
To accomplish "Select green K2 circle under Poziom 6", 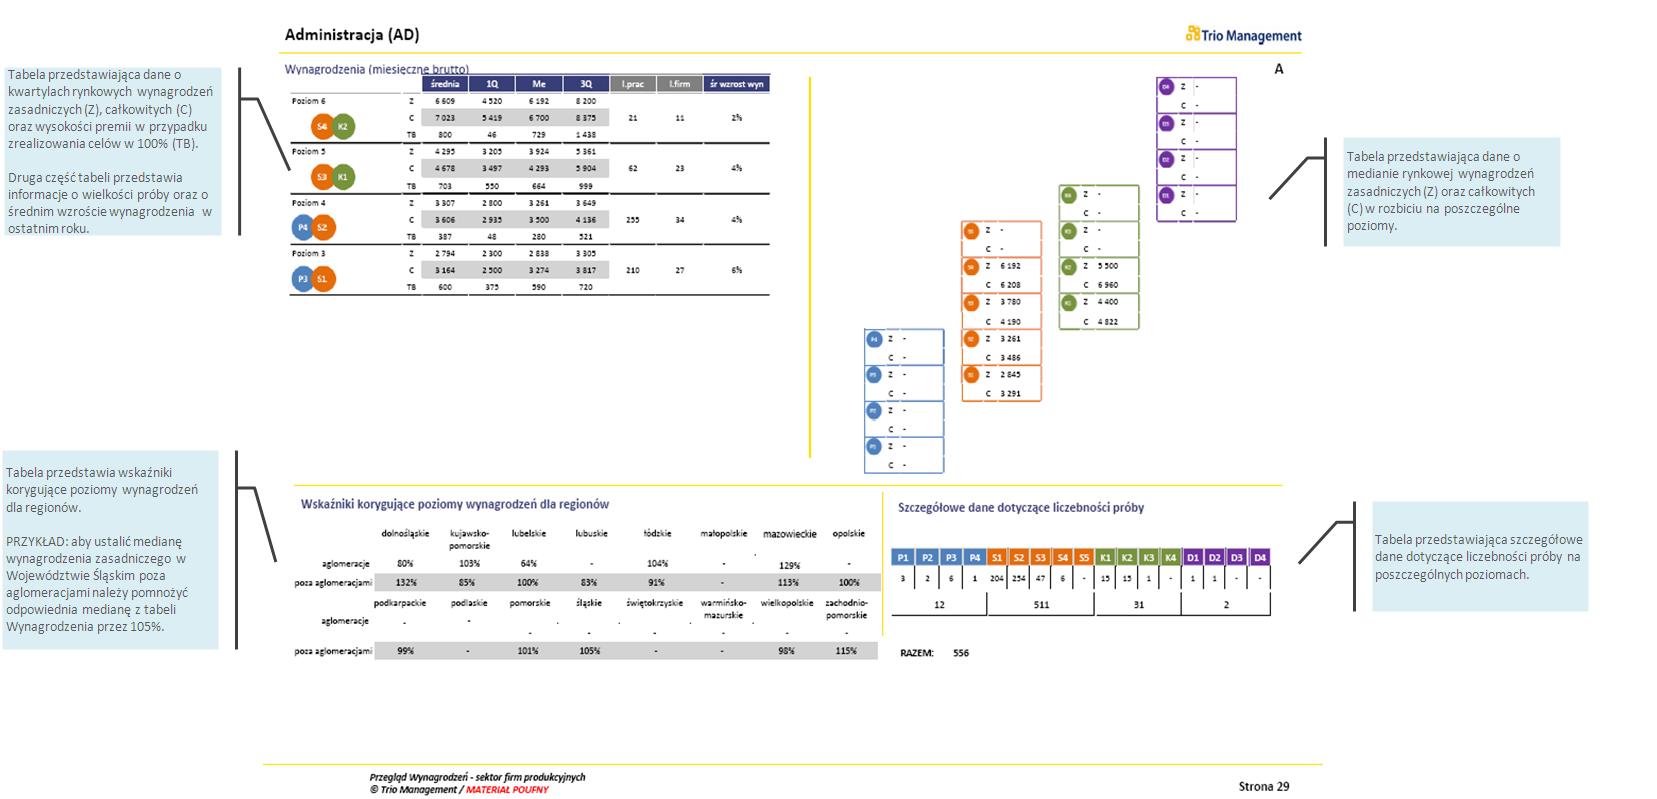I will [x=343, y=126].
